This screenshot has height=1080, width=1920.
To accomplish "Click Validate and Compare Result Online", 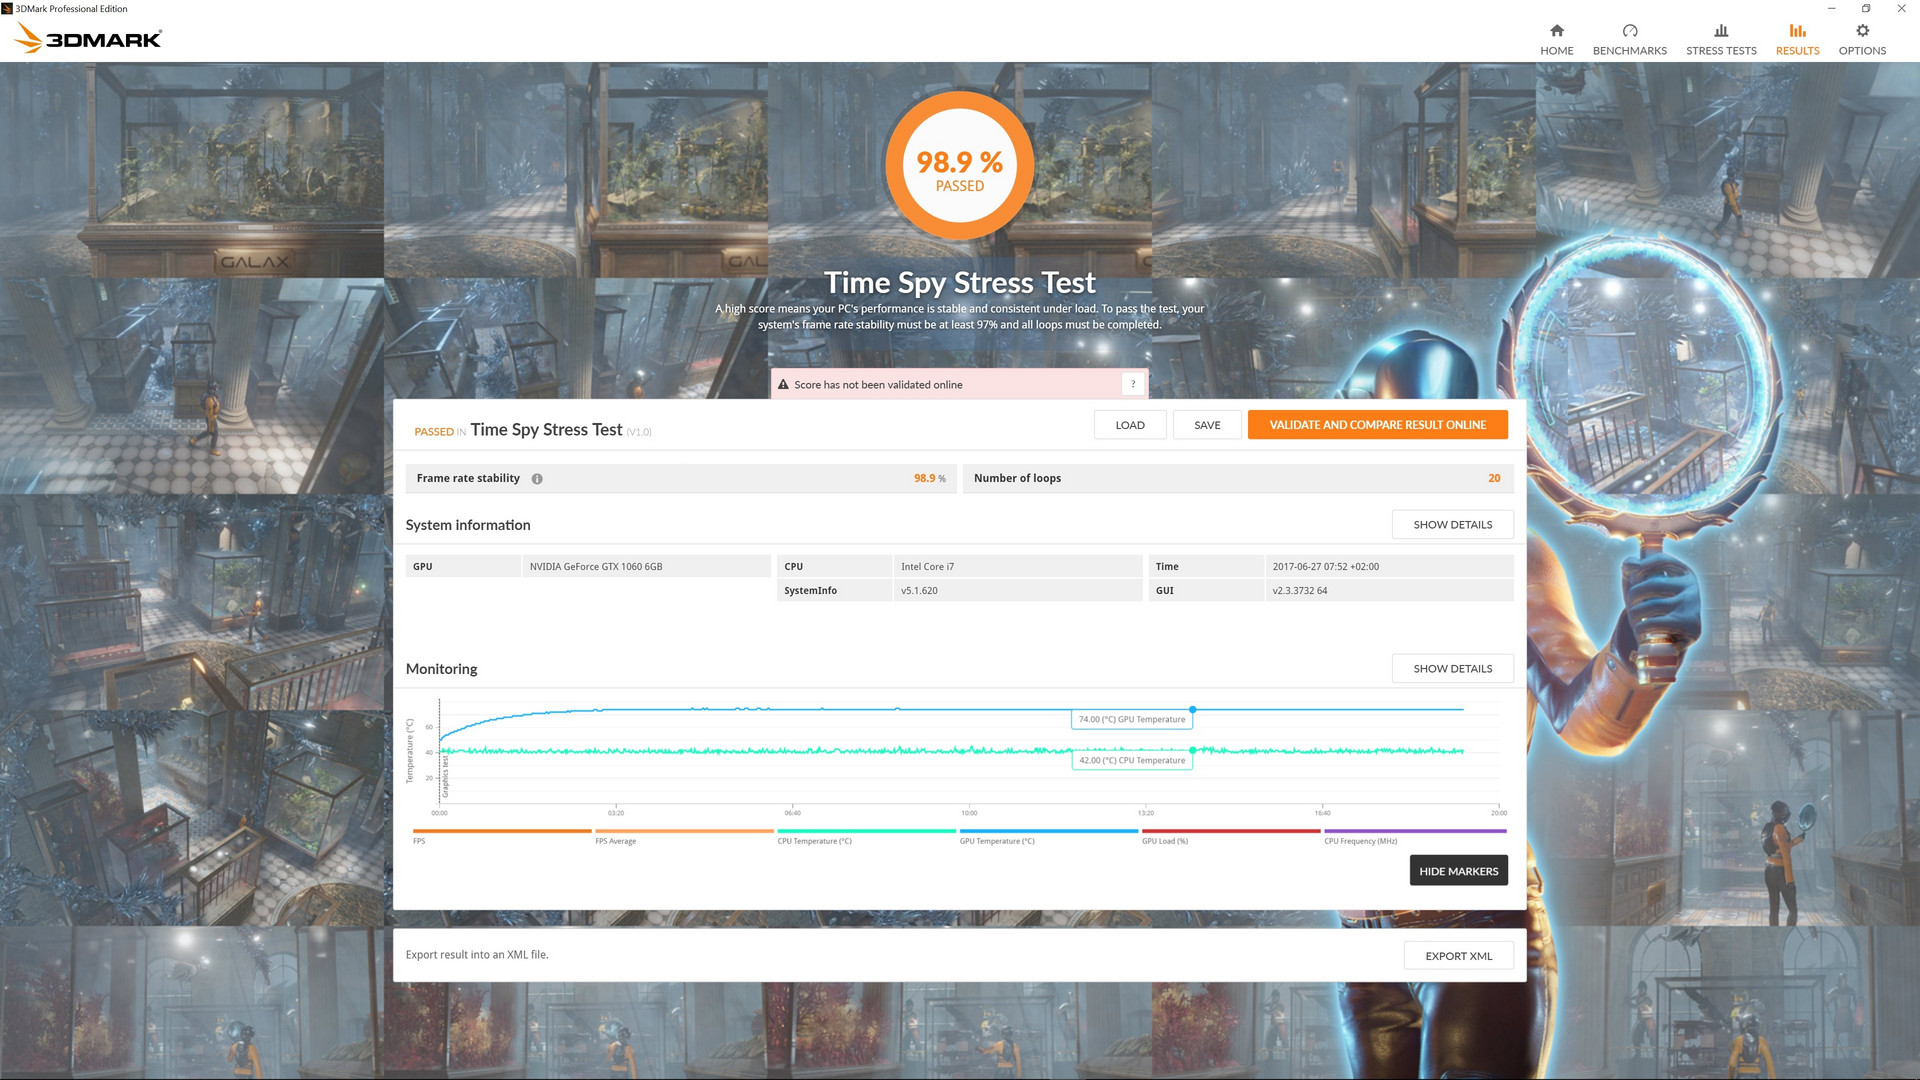I will (x=1377, y=425).
